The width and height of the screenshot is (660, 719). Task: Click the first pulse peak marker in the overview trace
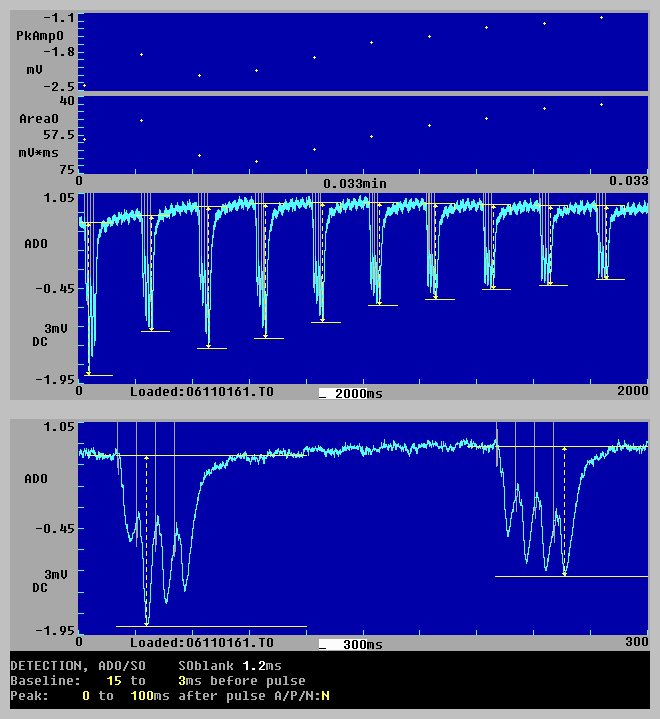(x=88, y=372)
